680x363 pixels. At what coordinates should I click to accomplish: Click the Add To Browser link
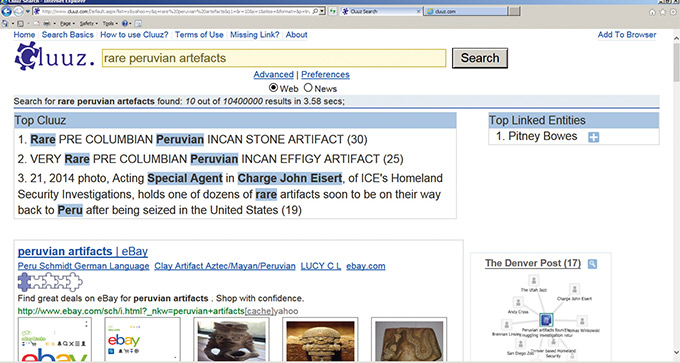pyautogui.click(x=627, y=35)
